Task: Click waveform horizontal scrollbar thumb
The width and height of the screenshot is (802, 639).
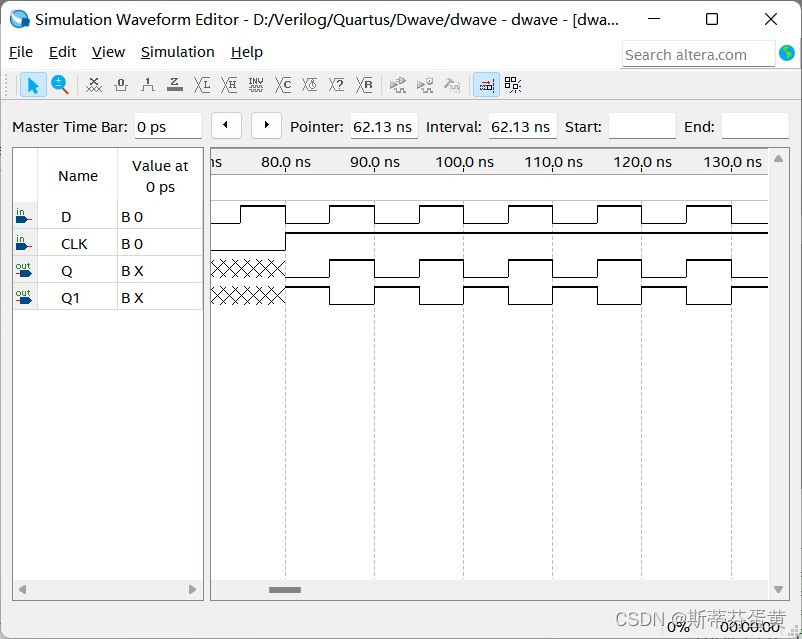Action: (x=285, y=590)
